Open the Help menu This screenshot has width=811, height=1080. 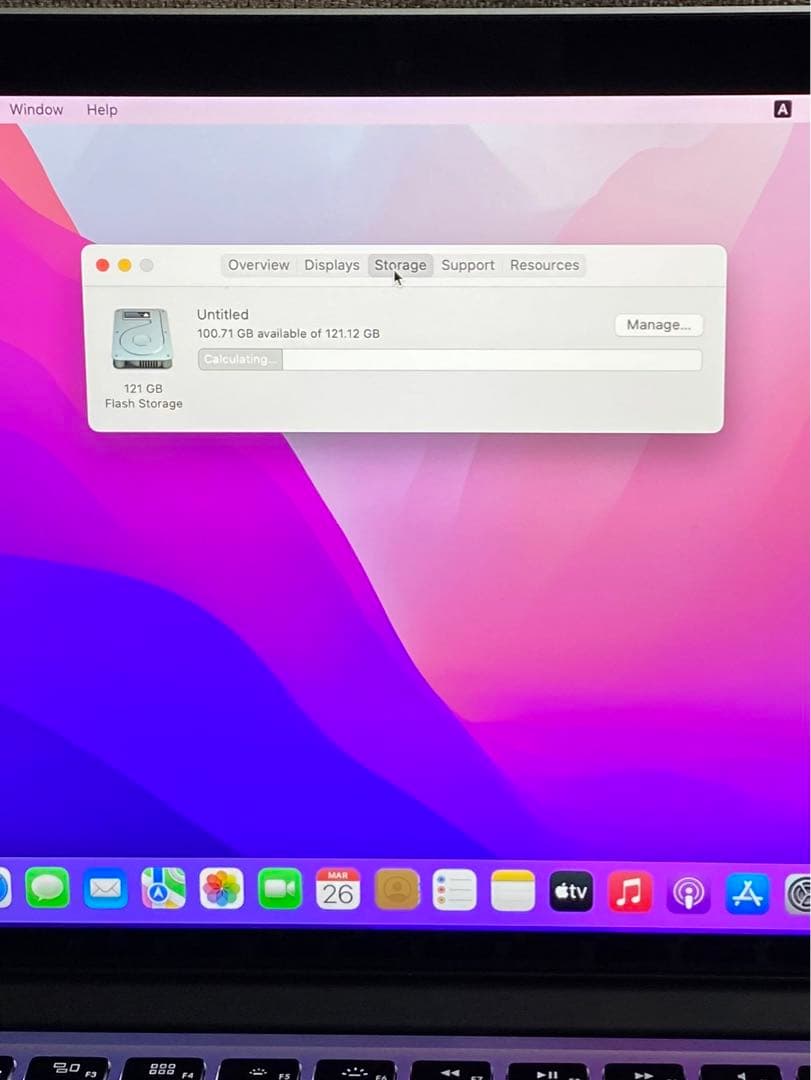click(x=101, y=109)
